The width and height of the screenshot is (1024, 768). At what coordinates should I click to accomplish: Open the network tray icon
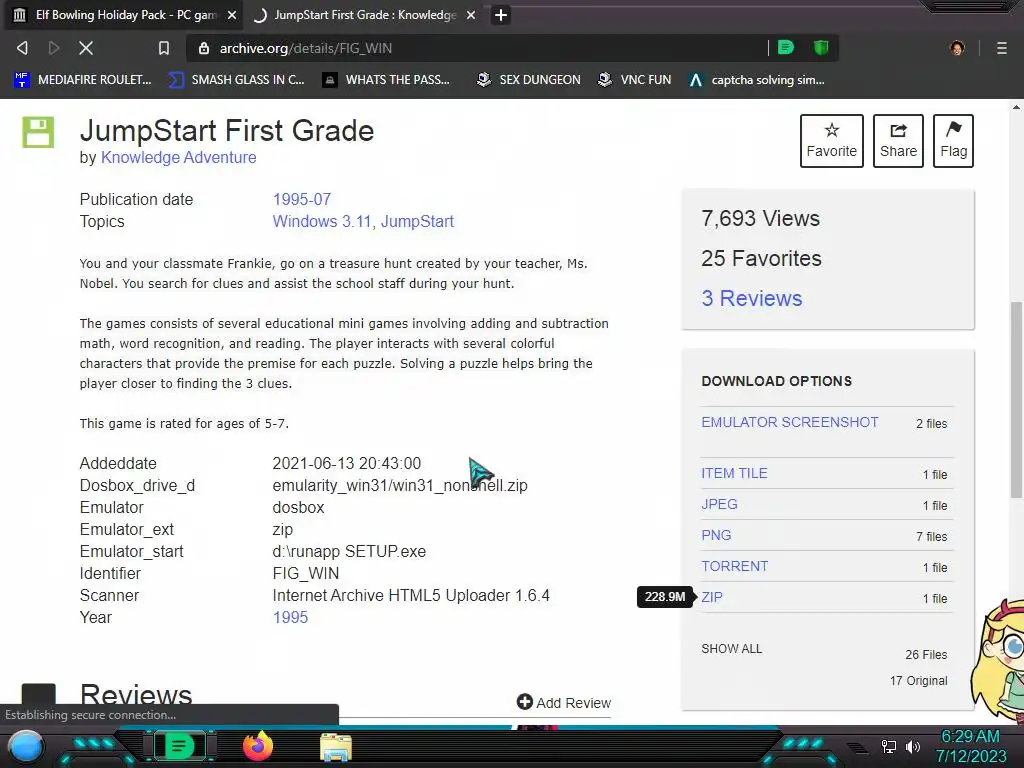(x=889, y=746)
